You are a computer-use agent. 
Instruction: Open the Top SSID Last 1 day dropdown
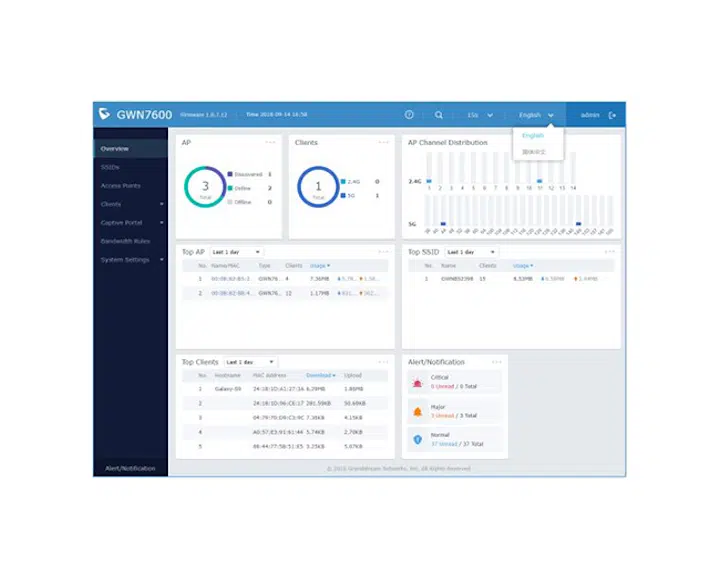471,252
